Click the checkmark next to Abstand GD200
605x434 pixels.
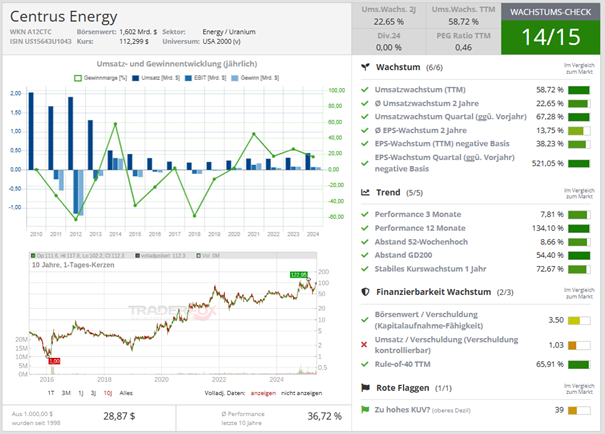(x=365, y=255)
